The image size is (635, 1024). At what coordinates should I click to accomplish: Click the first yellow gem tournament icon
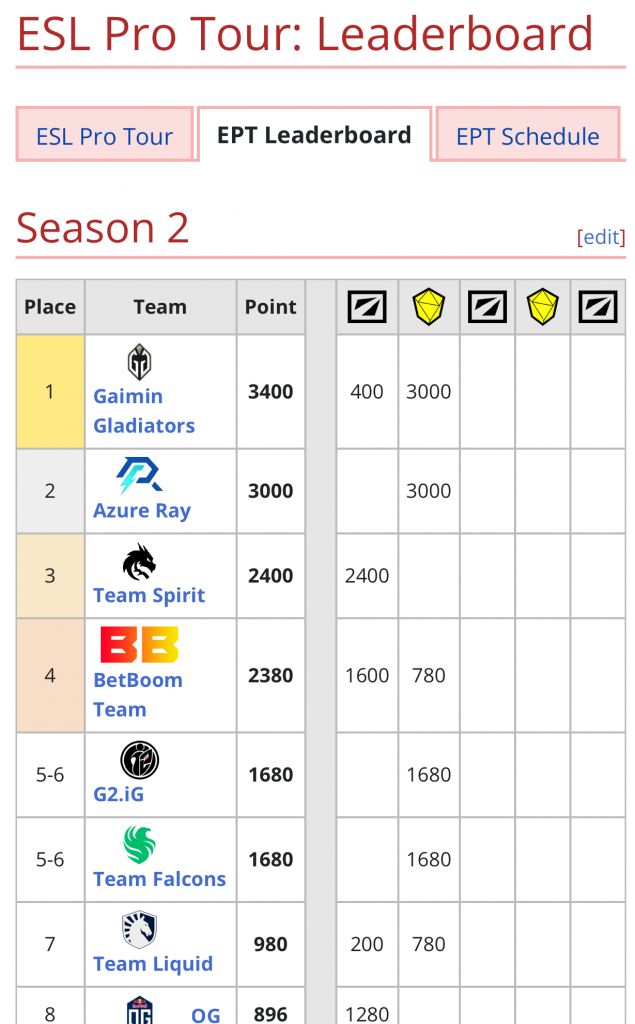pyautogui.click(x=428, y=307)
